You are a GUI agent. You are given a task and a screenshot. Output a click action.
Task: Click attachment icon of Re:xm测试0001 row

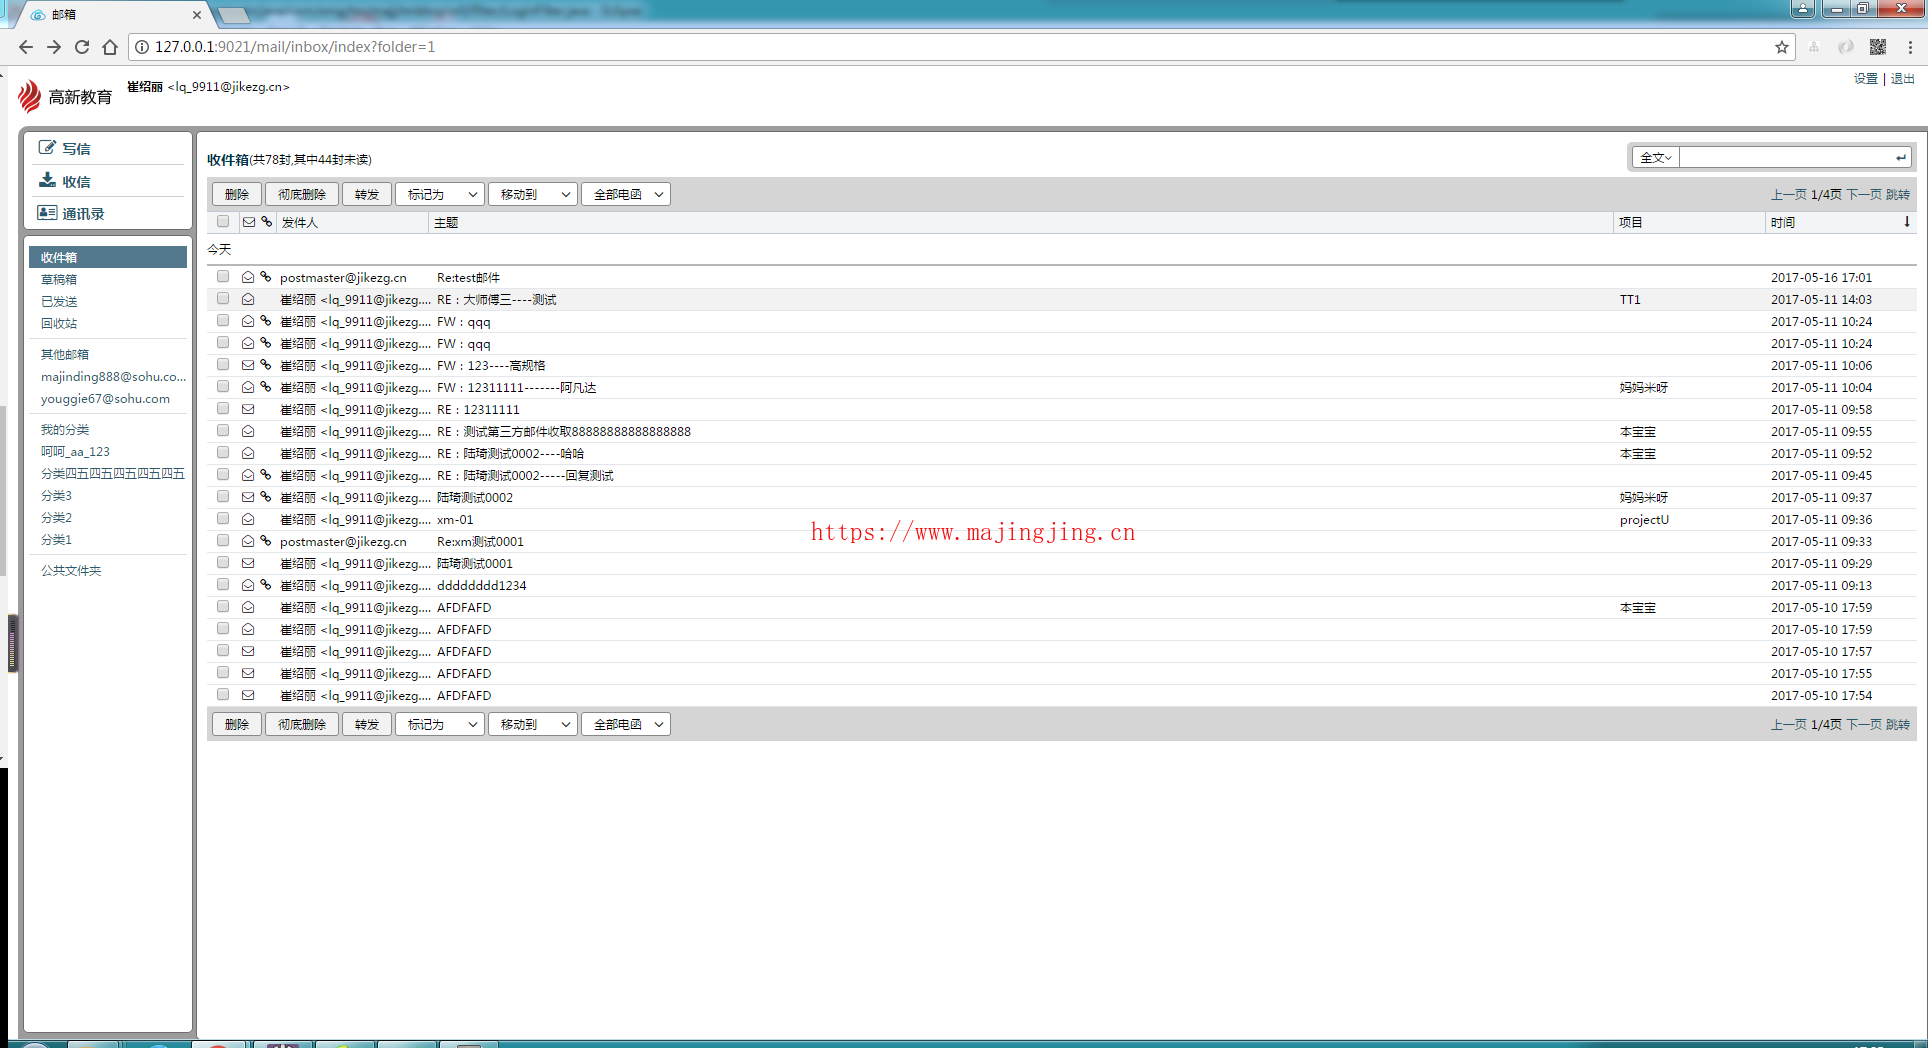266,541
